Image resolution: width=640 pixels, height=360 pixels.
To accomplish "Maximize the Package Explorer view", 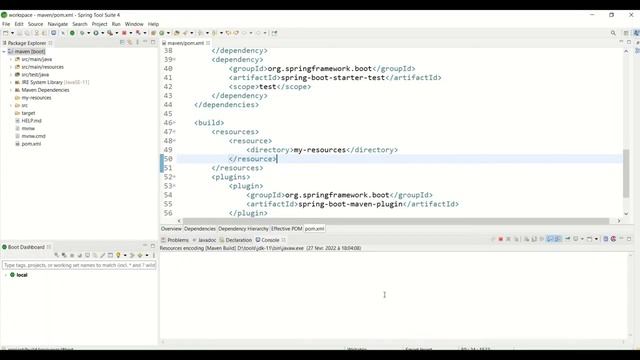I will [153, 42].
